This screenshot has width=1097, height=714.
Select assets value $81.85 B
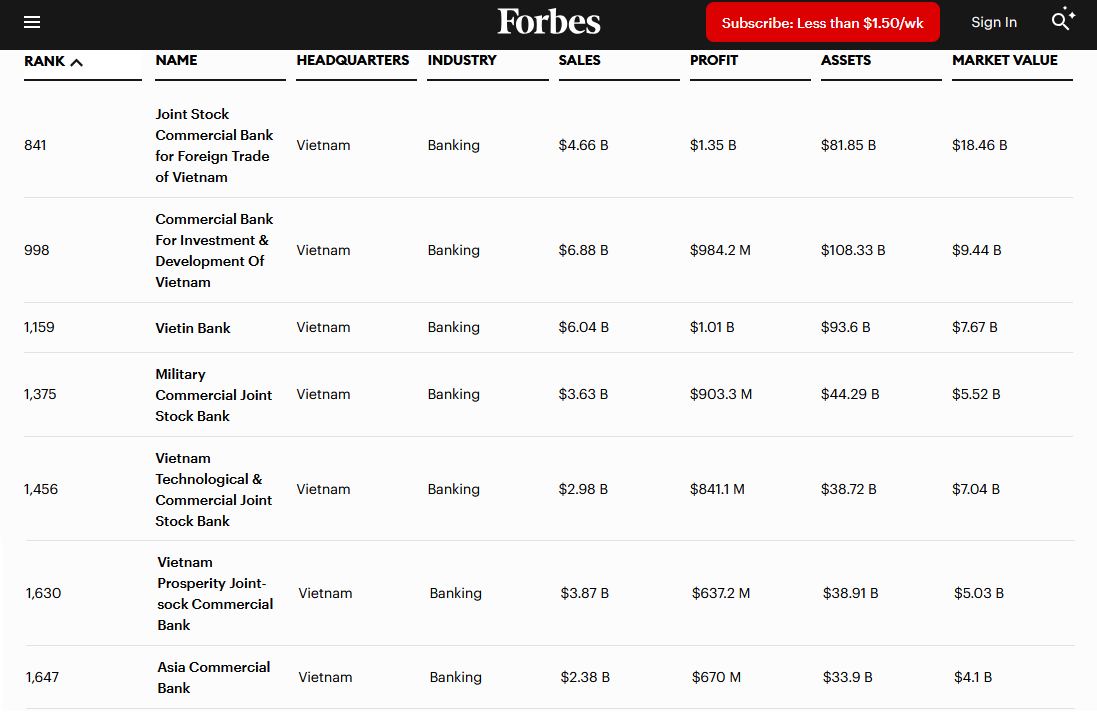pos(848,145)
